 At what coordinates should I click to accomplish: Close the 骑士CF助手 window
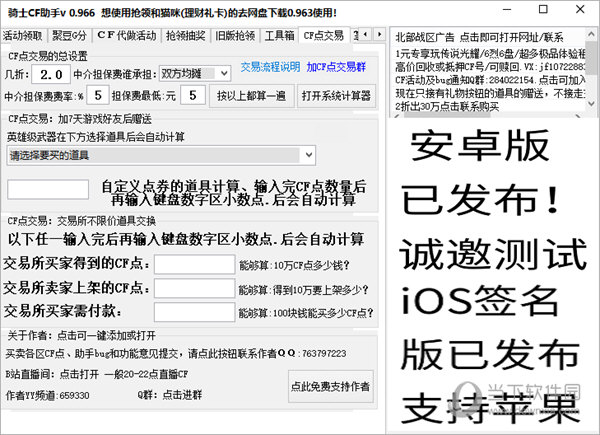[x=580, y=10]
